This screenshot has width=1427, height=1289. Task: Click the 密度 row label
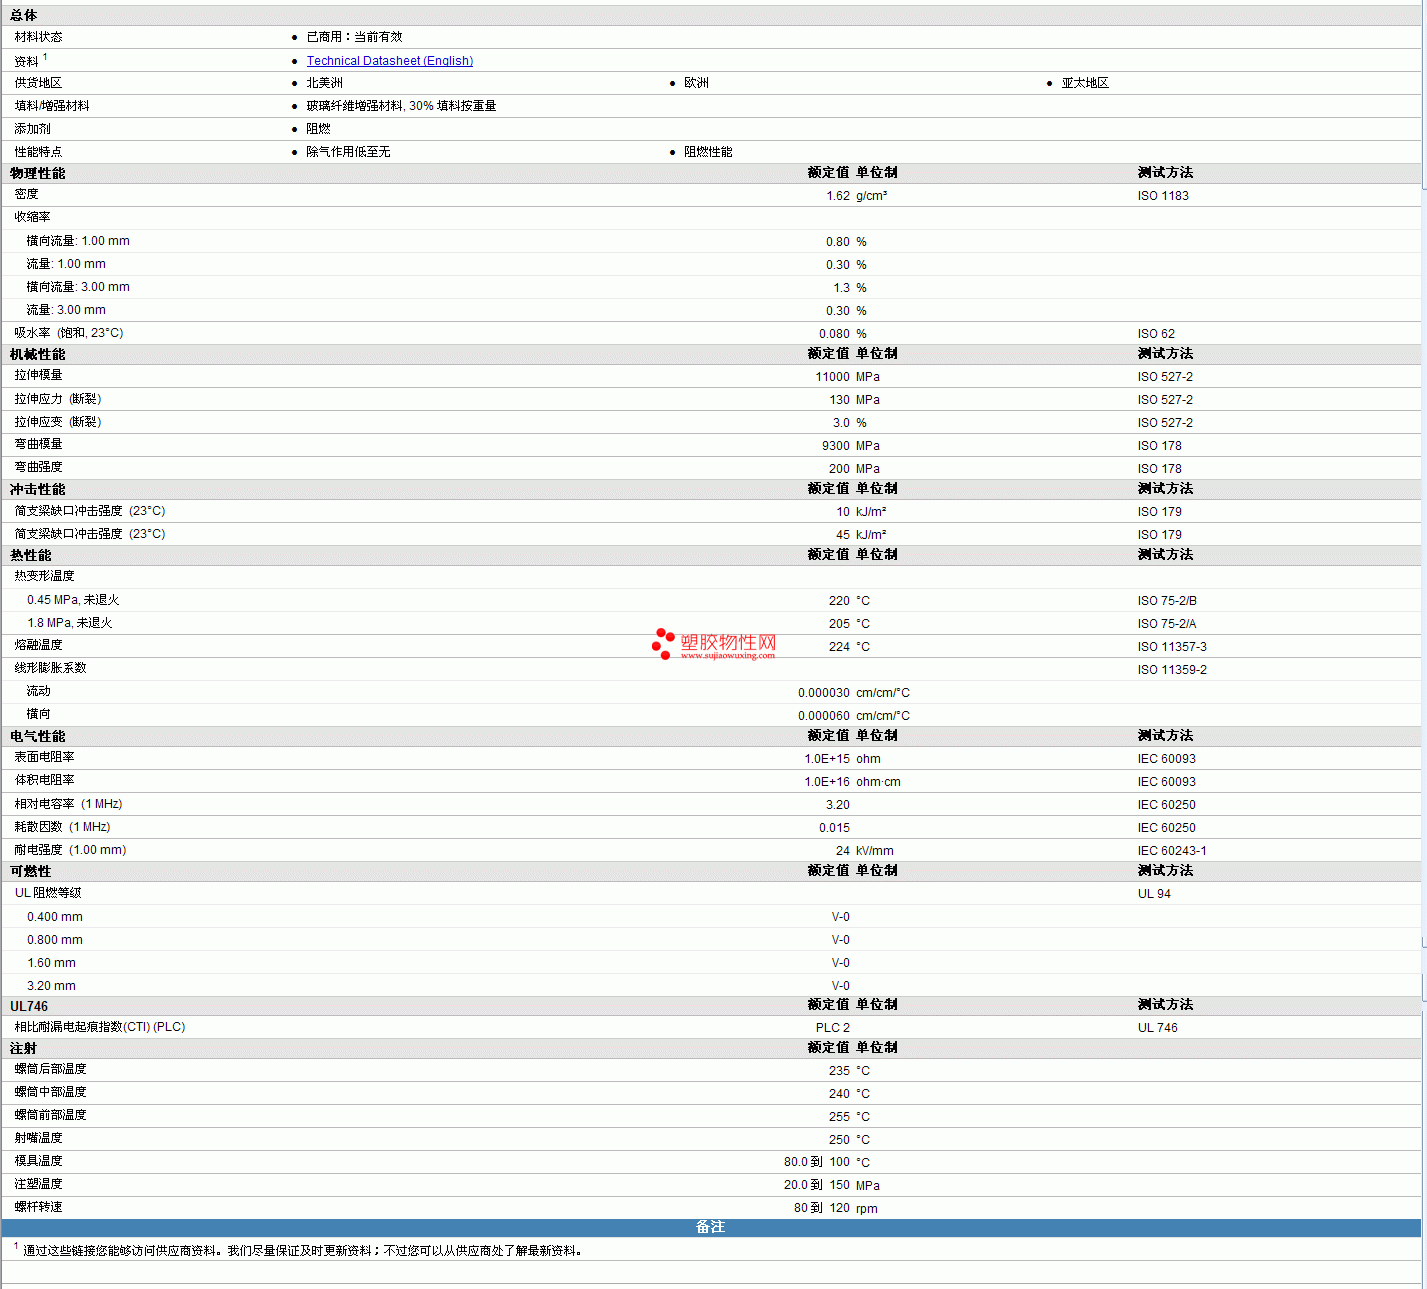[x=27, y=194]
